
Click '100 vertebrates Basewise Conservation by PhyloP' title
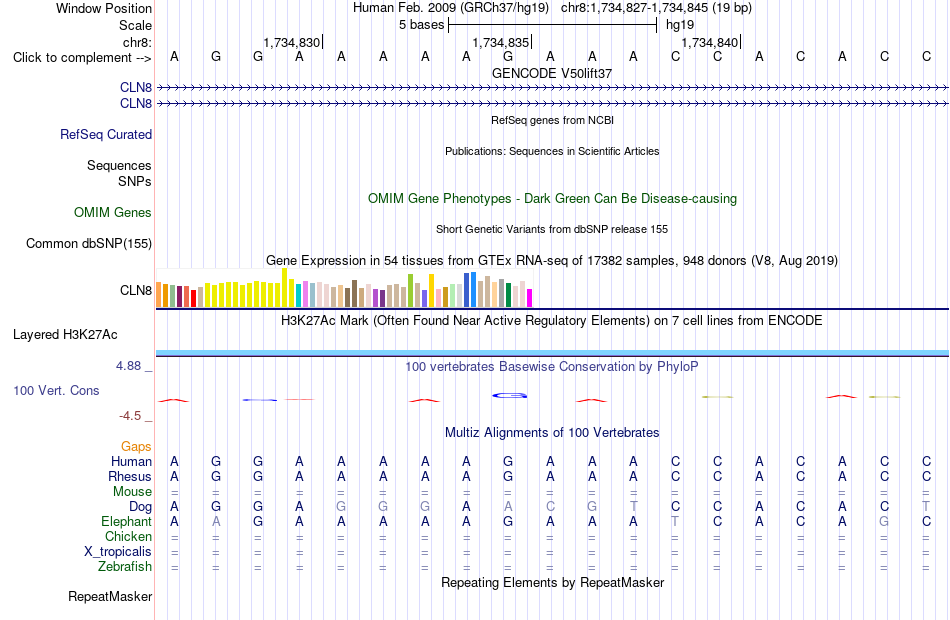click(552, 367)
